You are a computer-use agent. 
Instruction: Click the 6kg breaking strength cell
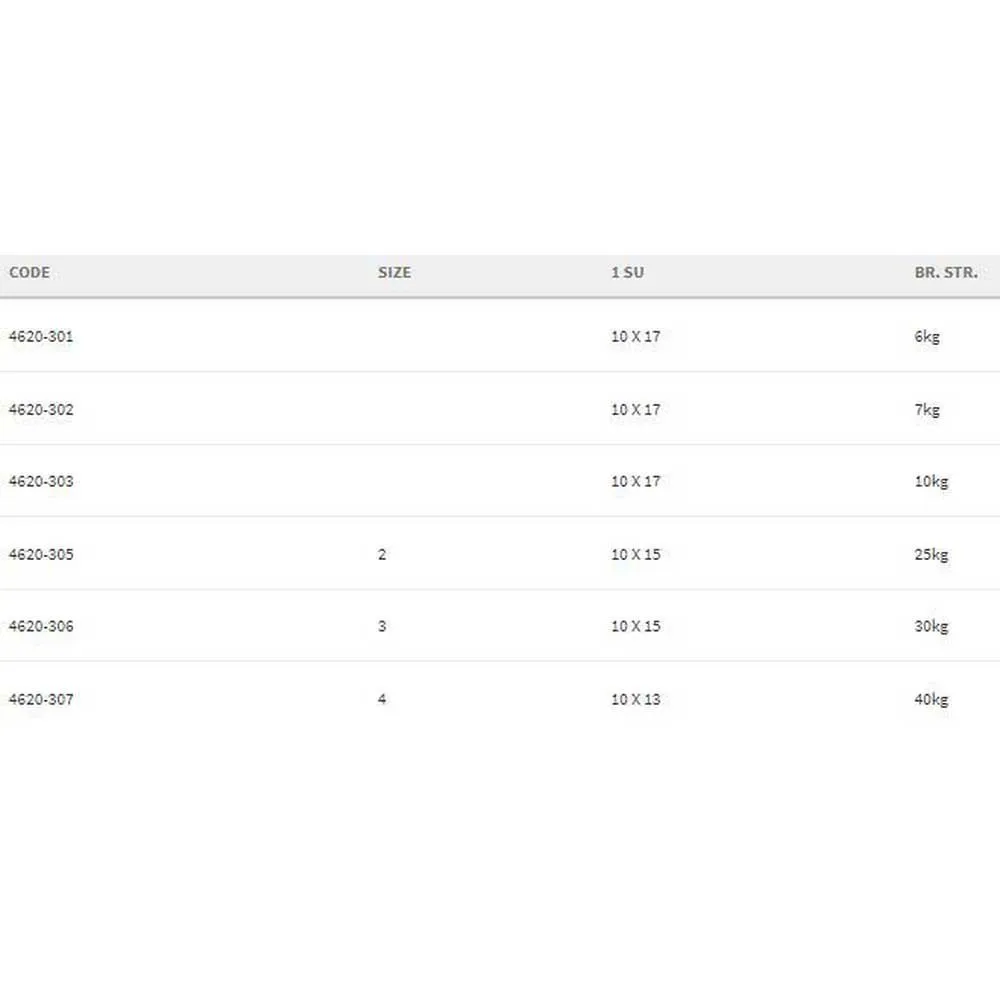(927, 336)
